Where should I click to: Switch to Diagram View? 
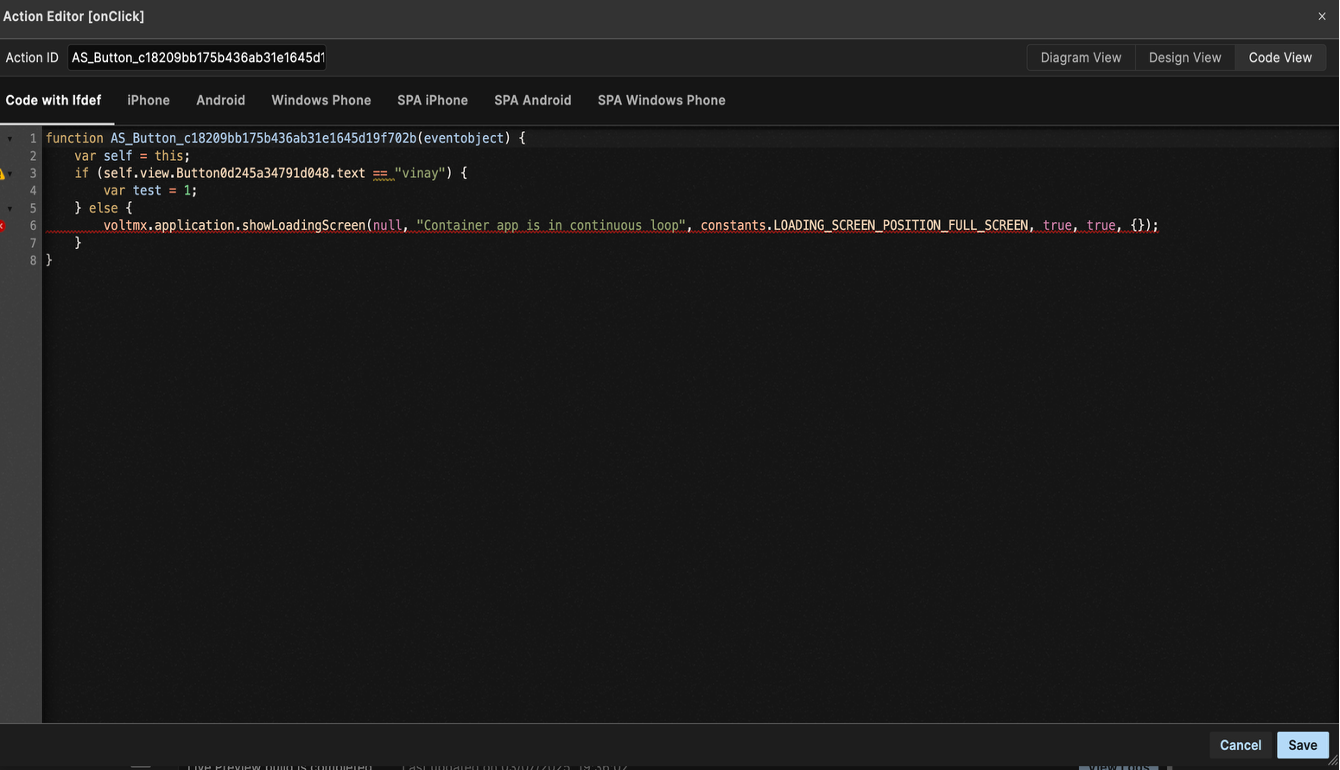pos(1080,58)
